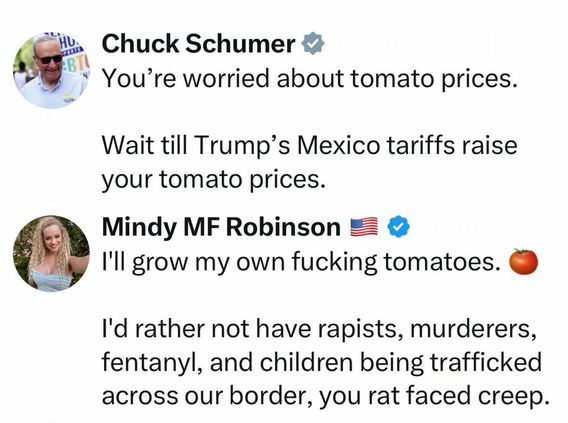Open Mindy MF Robinson's profile picture
The image size is (568, 423).
pos(51,254)
